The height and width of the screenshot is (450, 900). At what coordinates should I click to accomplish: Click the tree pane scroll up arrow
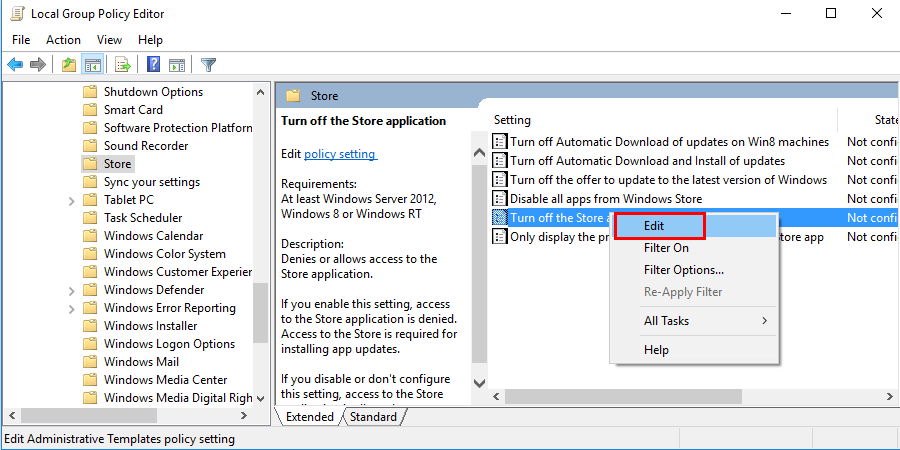tap(260, 92)
